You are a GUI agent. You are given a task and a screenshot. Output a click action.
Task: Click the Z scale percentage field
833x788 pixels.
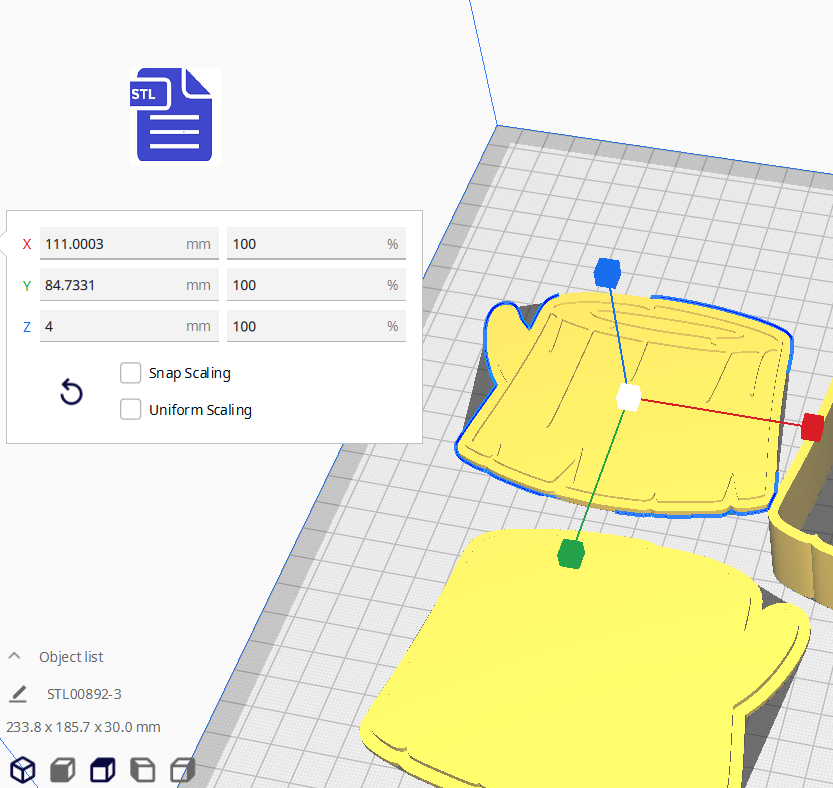305,326
